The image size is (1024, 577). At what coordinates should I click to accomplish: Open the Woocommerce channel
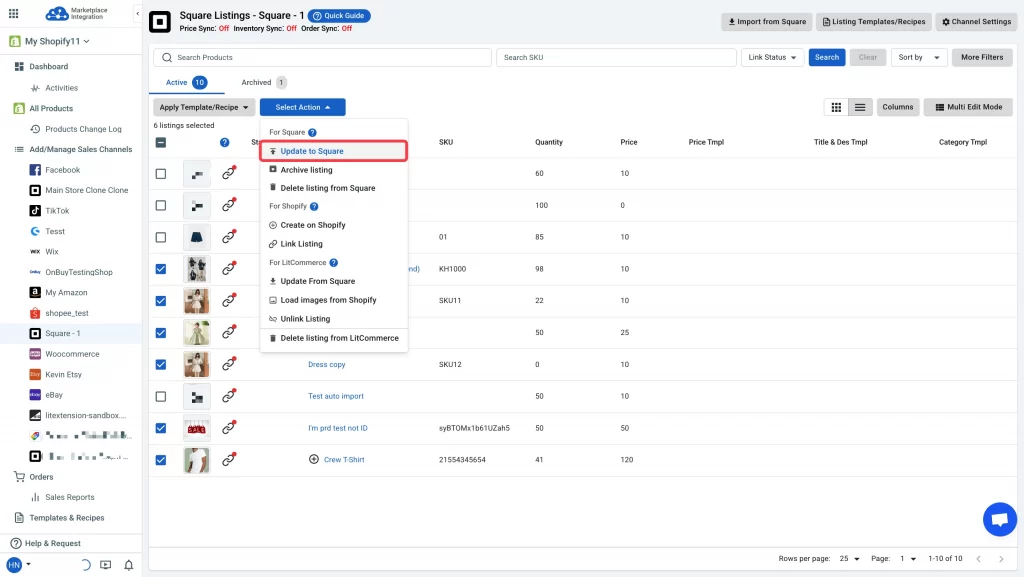pos(72,354)
